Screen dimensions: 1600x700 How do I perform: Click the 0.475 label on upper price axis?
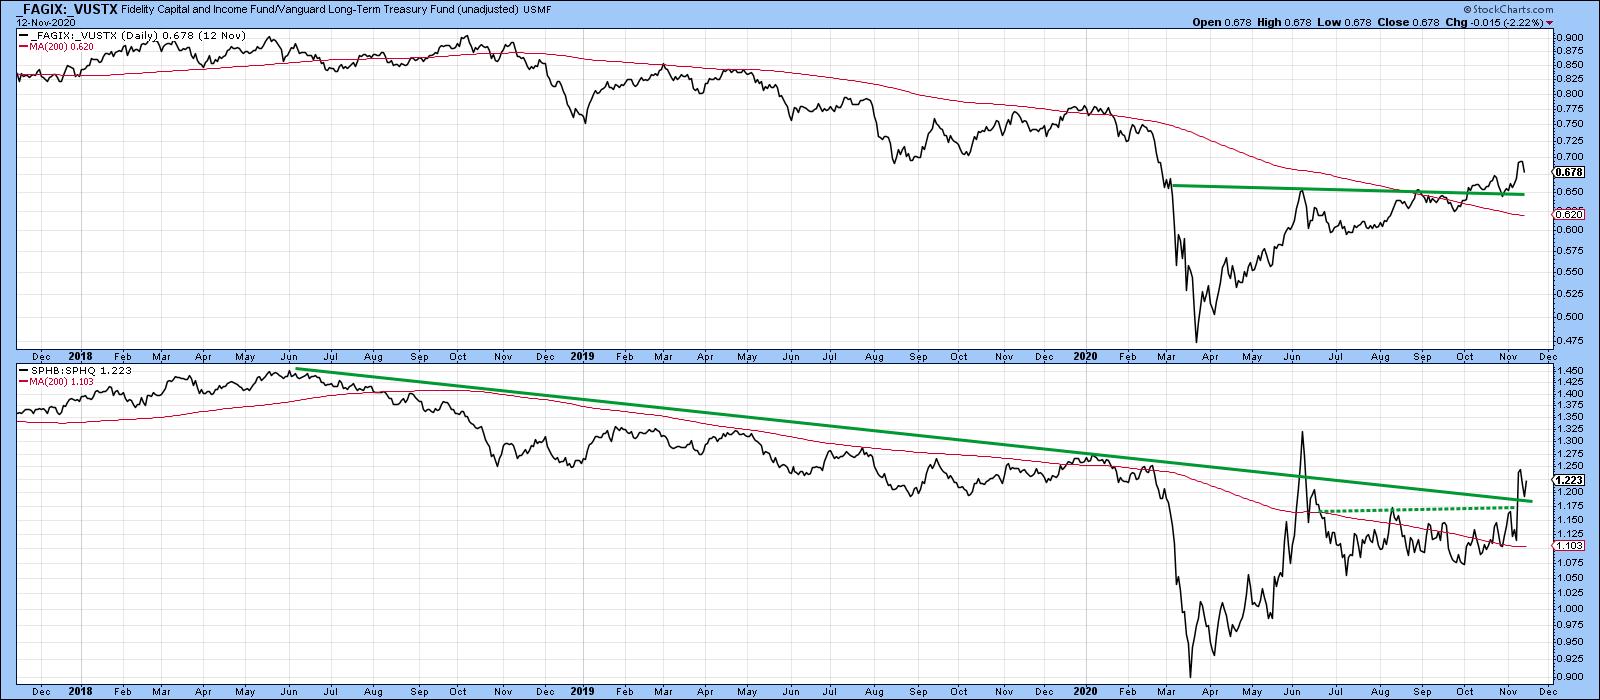pyautogui.click(x=1569, y=340)
